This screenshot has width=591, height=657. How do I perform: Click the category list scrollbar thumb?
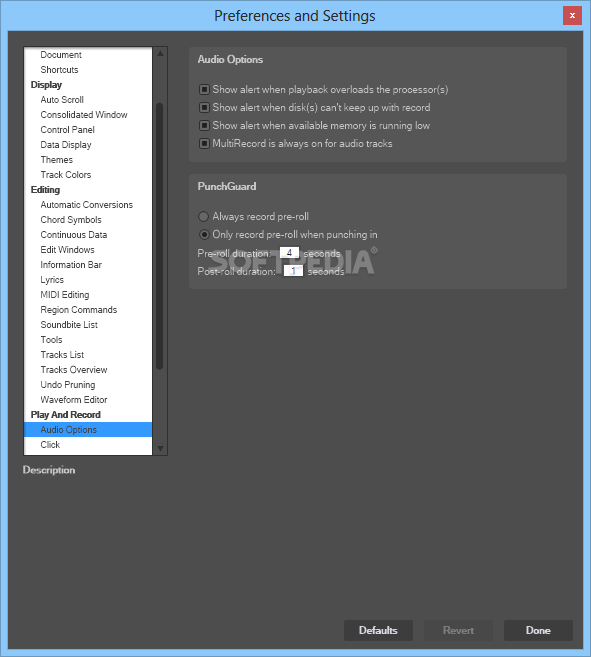[x=160, y=236]
